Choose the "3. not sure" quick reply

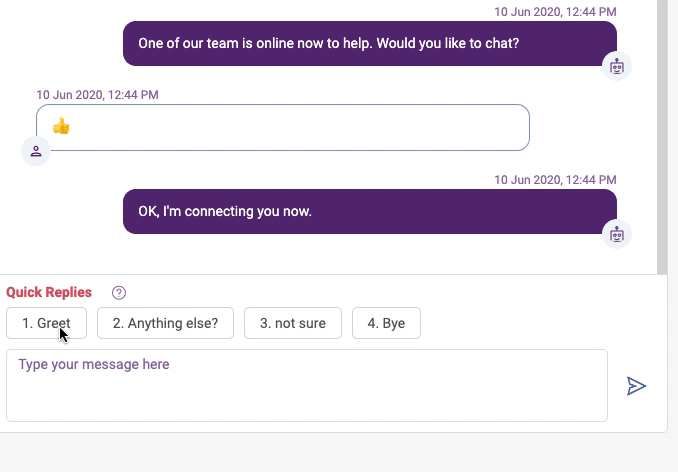tap(293, 323)
